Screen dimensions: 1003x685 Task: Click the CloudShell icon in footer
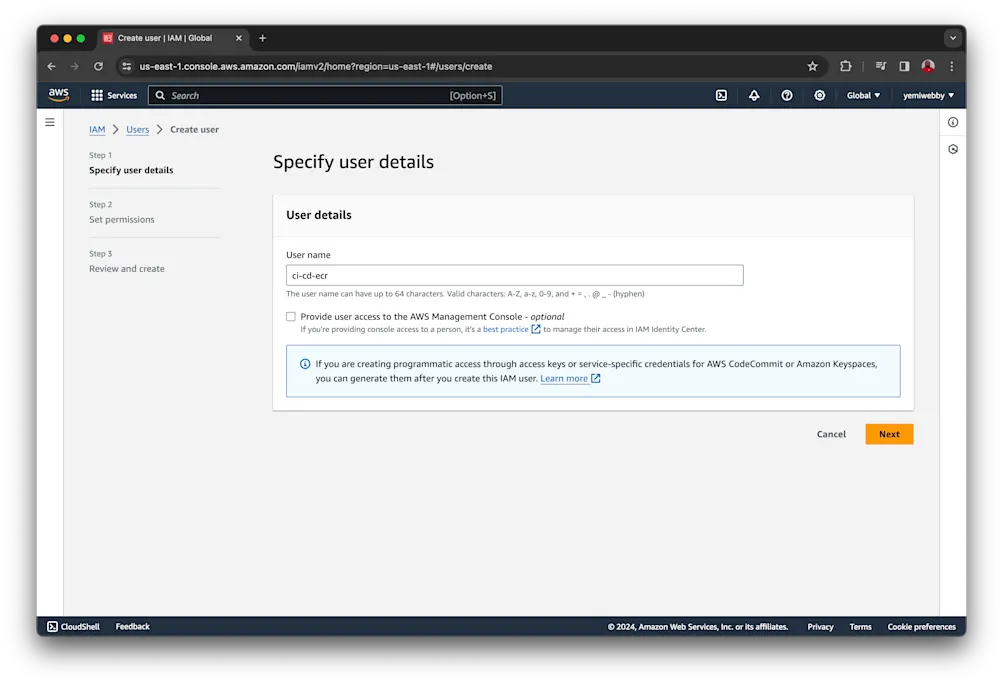click(52, 627)
